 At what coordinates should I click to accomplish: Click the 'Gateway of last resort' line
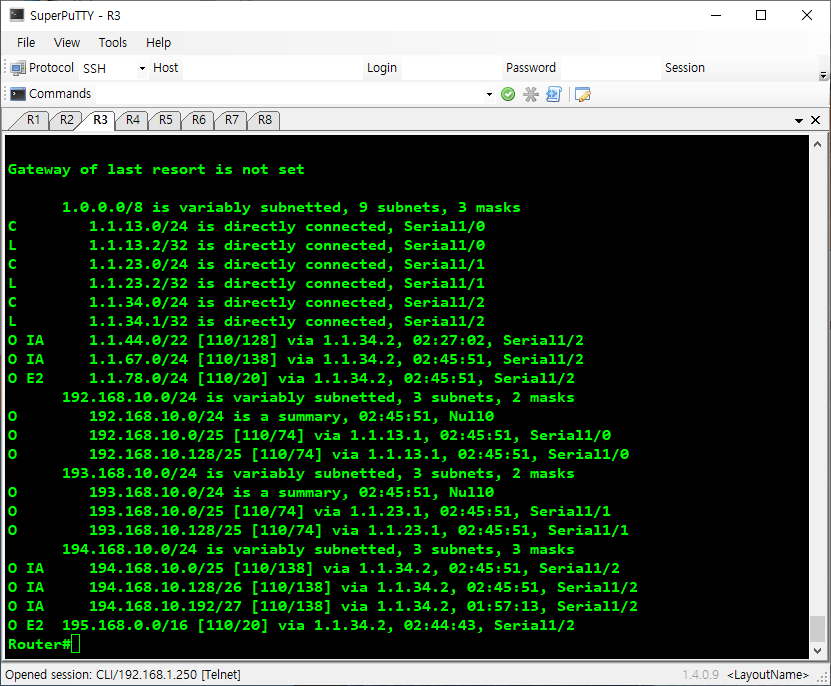click(156, 170)
